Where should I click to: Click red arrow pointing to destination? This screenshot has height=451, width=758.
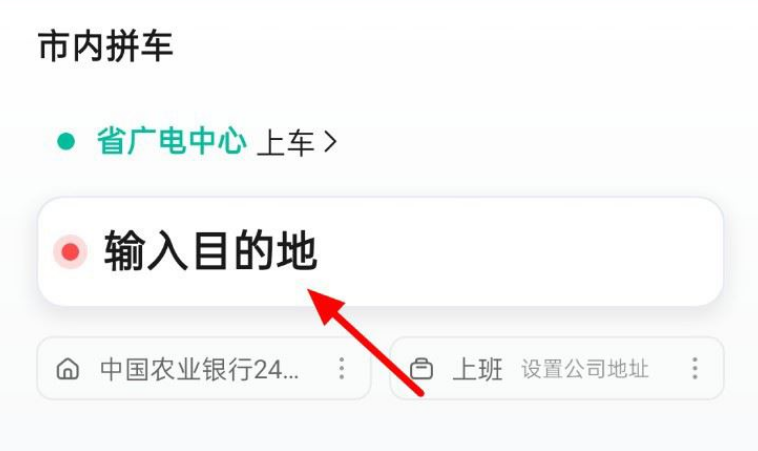tap(365, 341)
